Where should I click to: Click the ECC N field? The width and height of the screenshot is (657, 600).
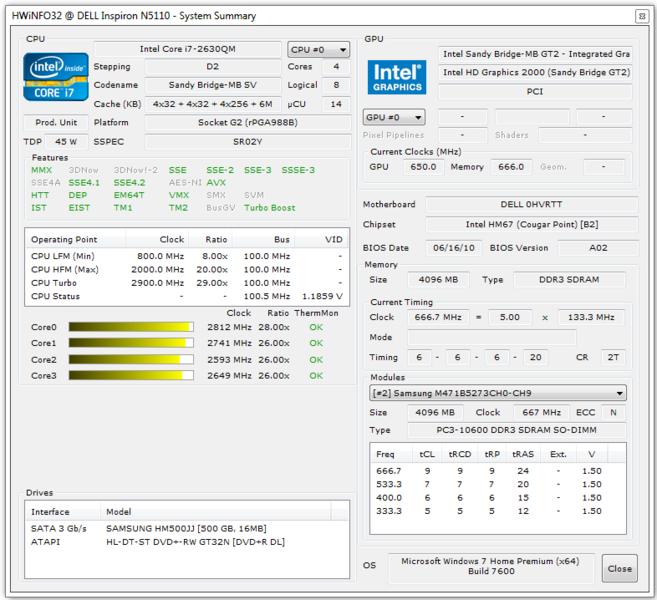click(x=613, y=412)
